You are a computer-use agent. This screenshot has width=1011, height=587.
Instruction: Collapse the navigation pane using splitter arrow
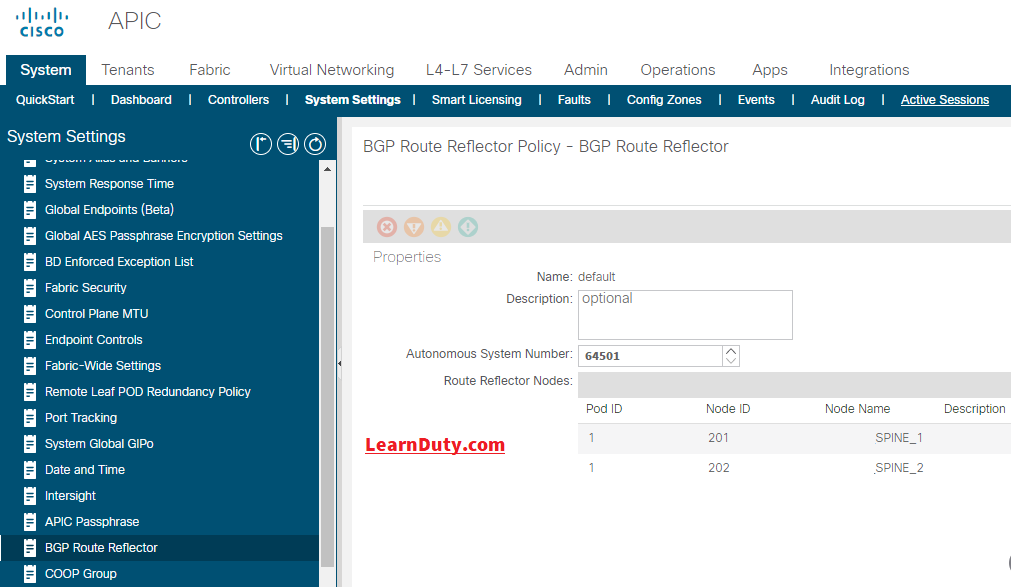coord(339,364)
